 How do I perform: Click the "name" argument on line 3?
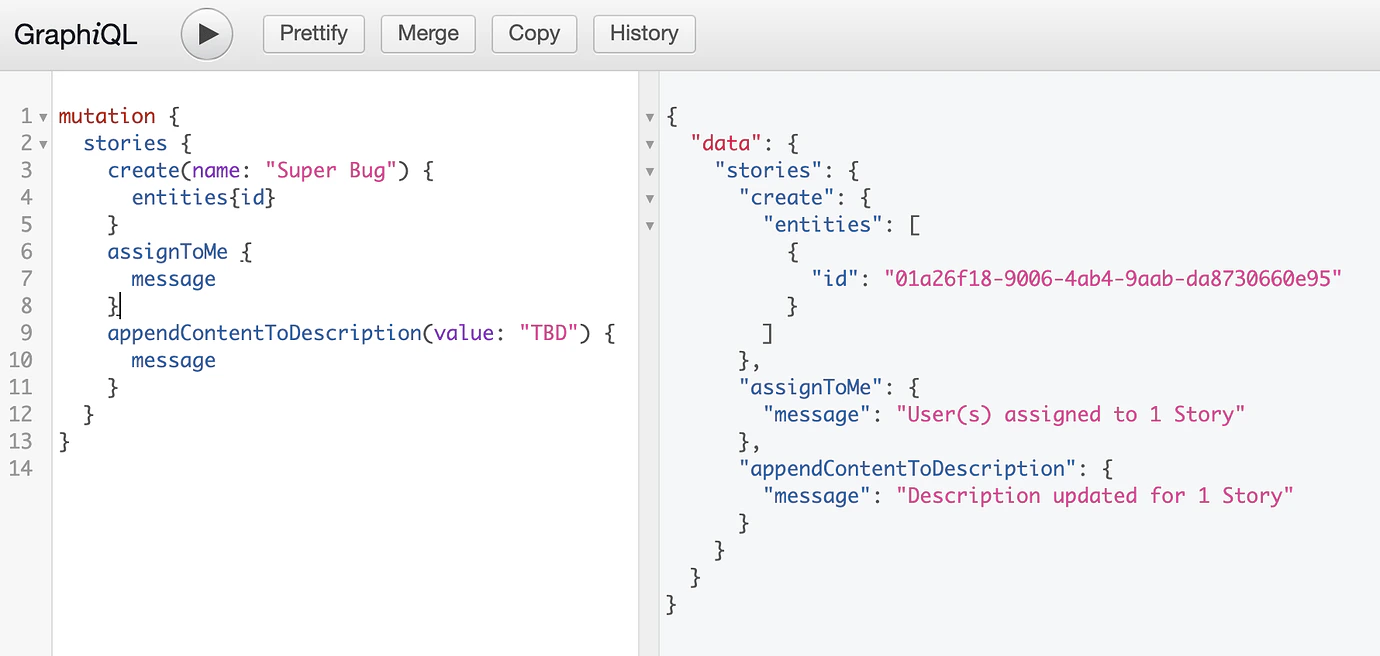(216, 170)
